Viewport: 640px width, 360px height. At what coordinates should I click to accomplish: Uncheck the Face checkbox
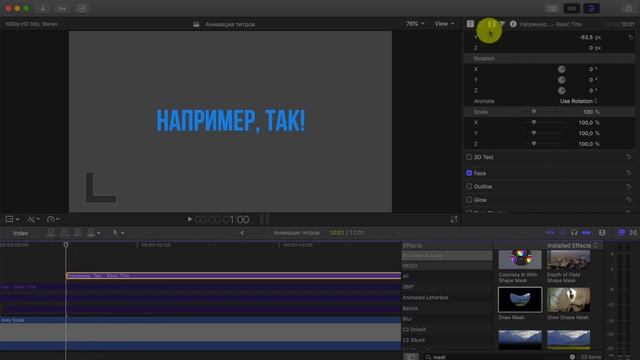(x=469, y=173)
